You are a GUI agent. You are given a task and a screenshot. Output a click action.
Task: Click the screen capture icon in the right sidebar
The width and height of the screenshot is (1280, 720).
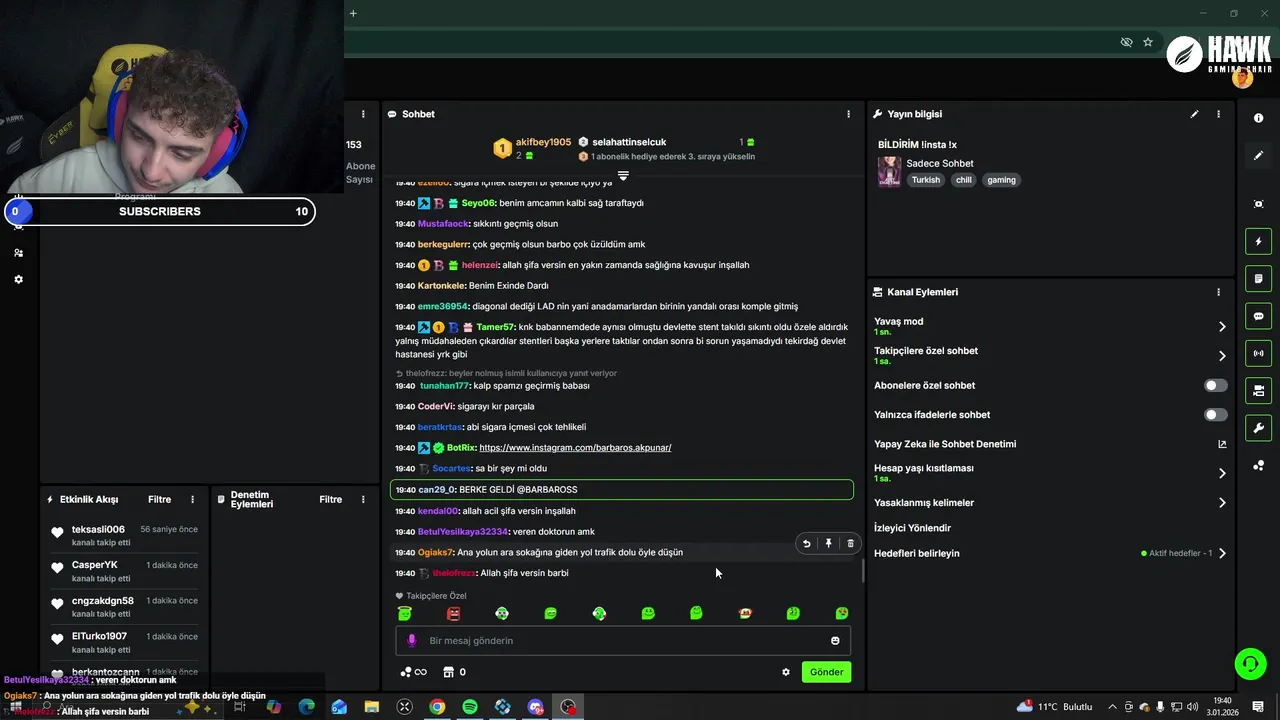click(x=1258, y=204)
